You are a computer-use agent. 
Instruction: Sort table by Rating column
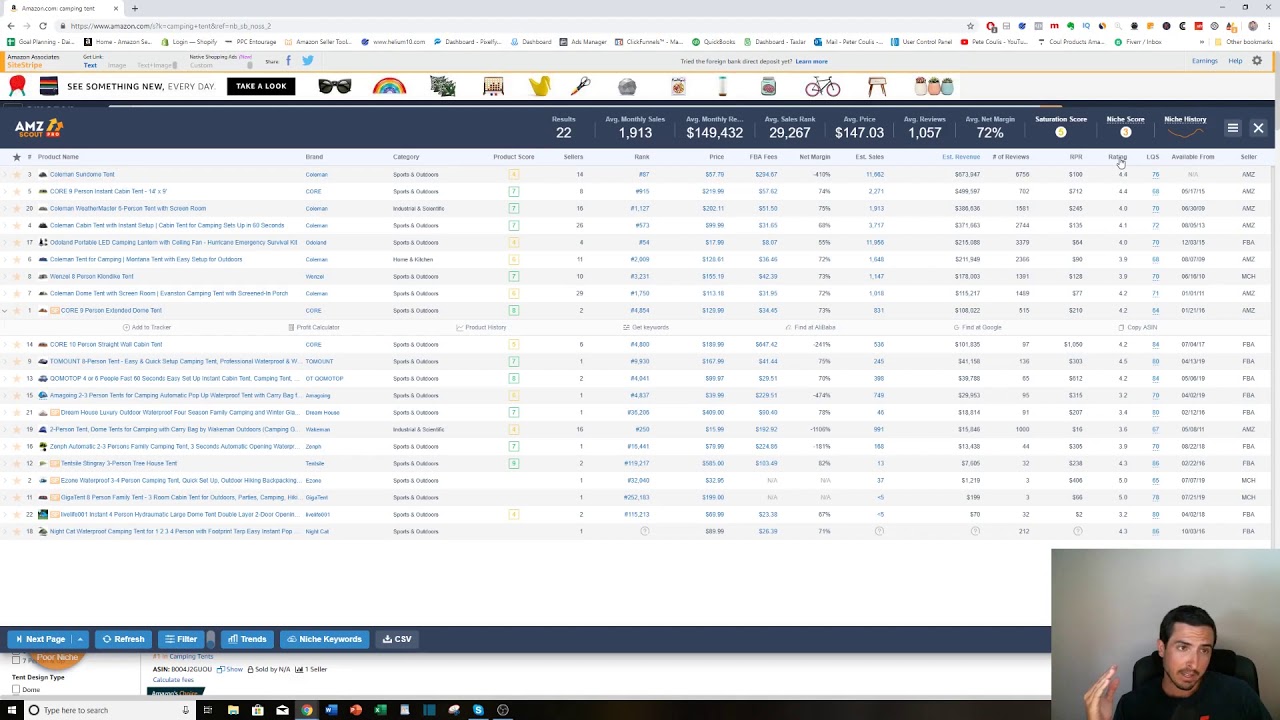click(x=1117, y=157)
